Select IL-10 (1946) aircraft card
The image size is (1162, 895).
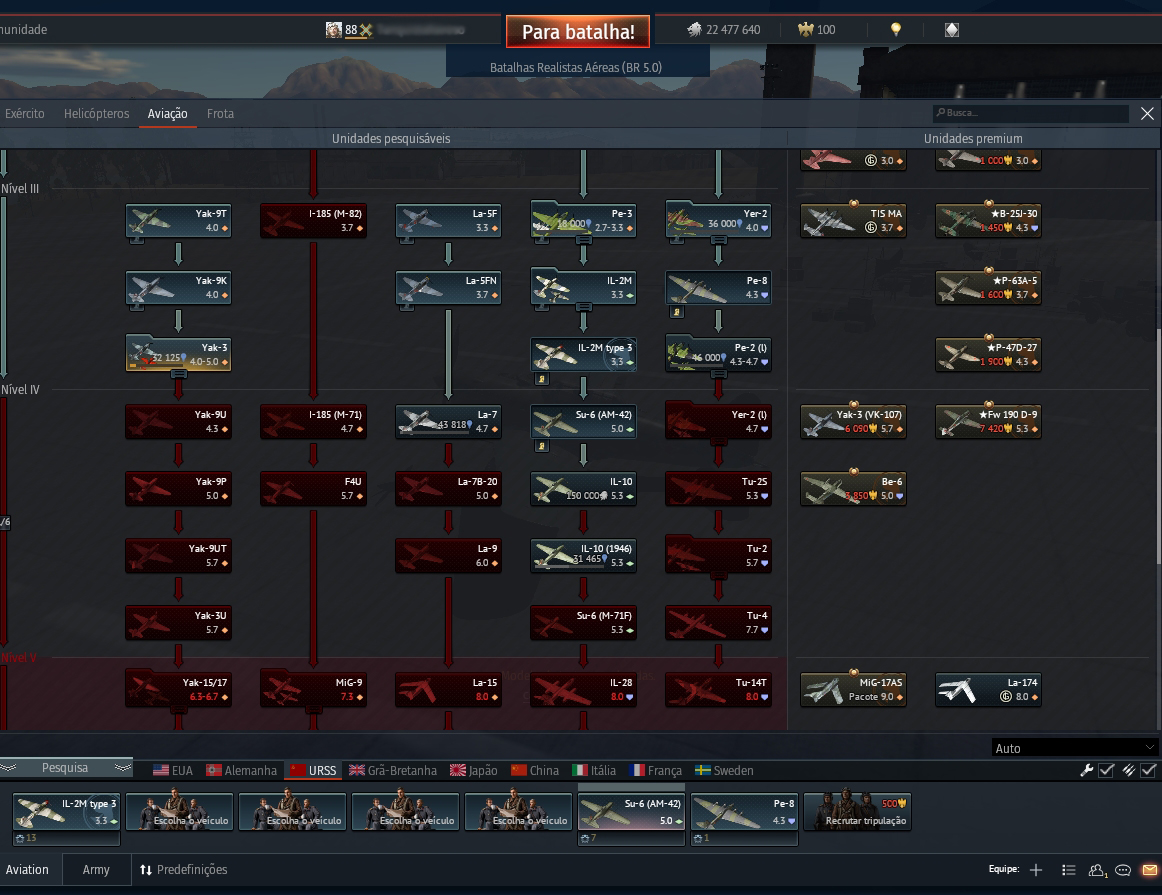[583, 556]
